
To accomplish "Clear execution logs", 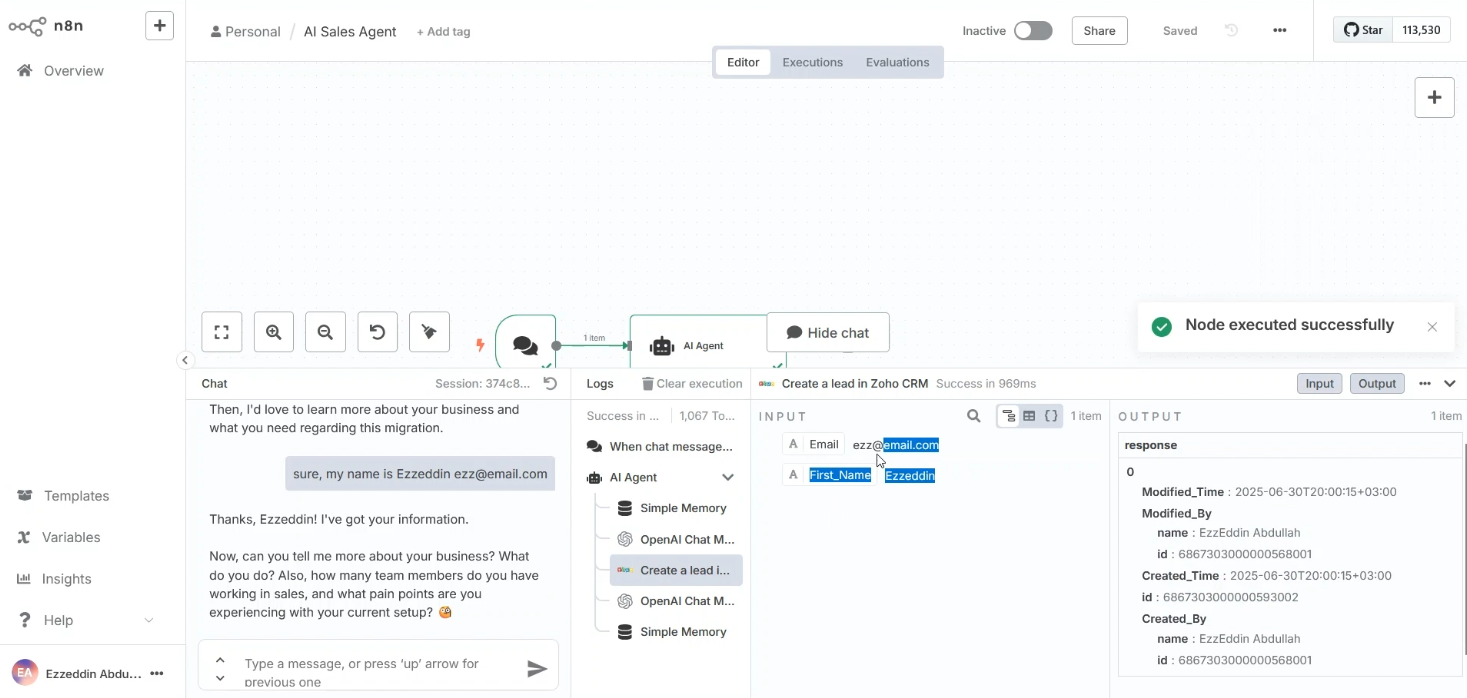I will pos(692,384).
